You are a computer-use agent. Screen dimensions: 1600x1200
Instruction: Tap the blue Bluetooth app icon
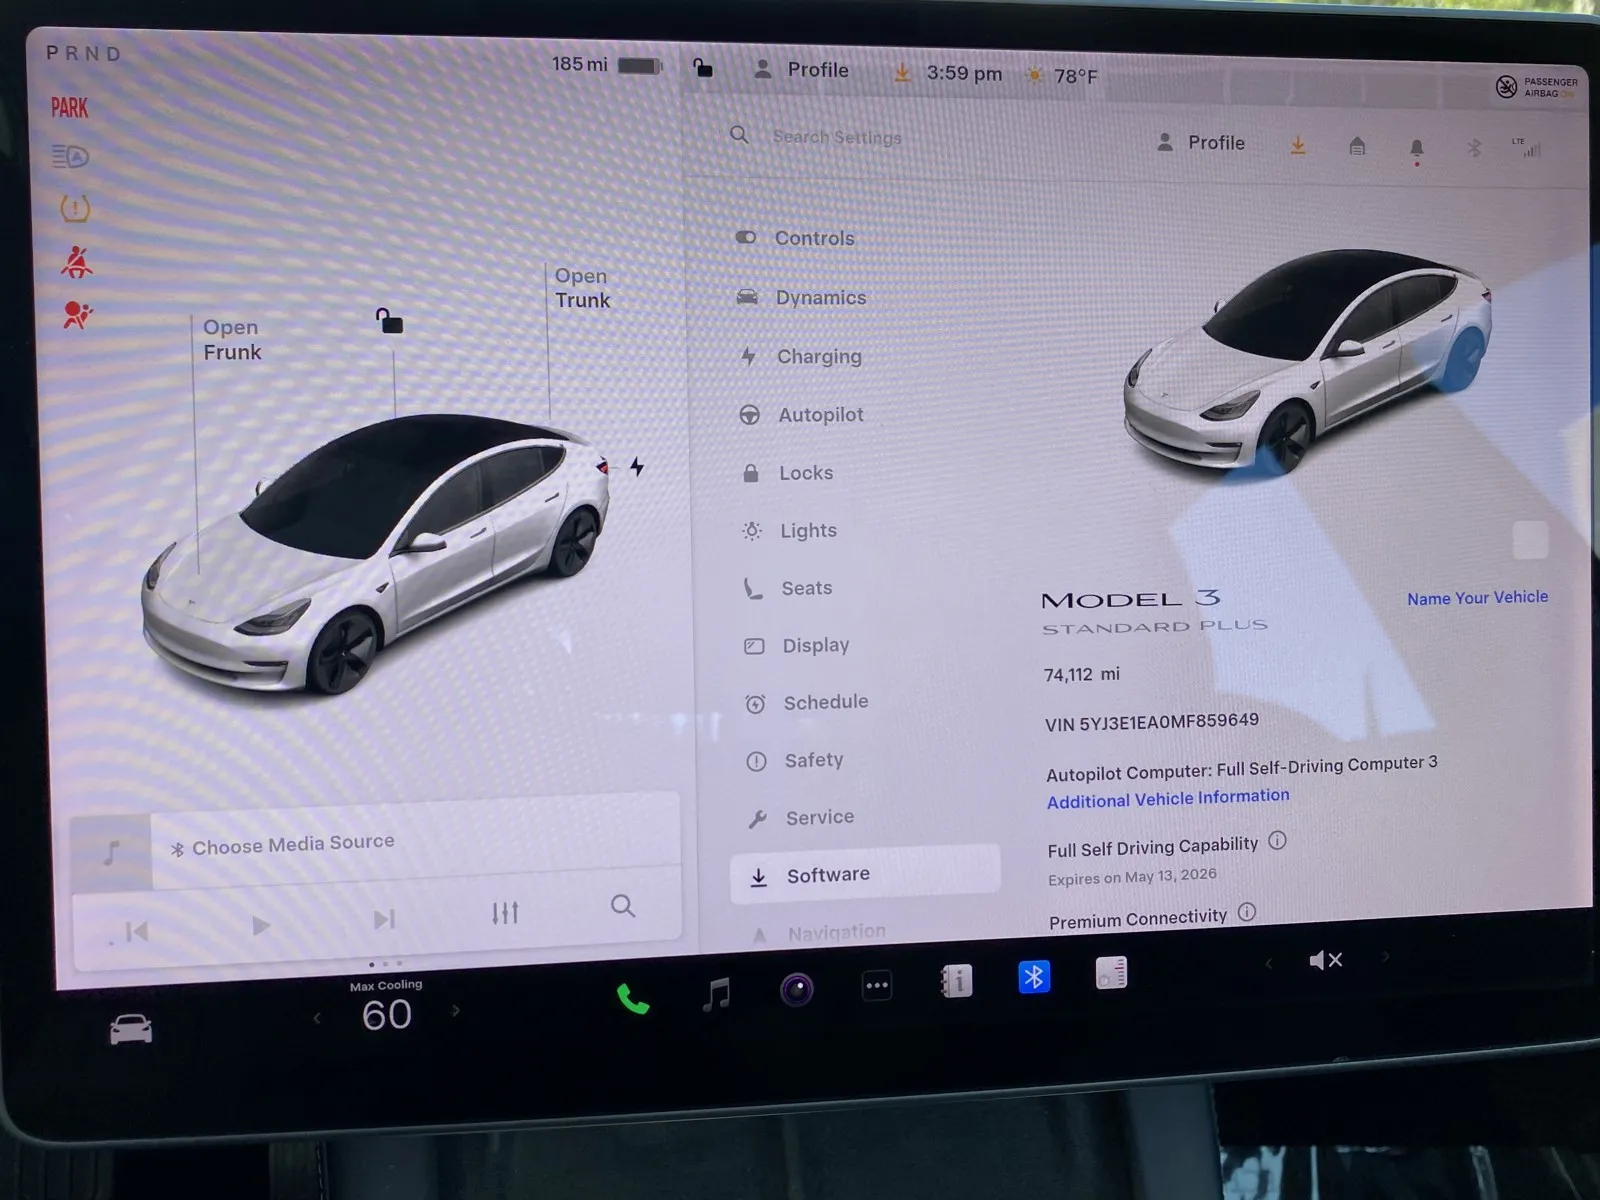coord(1034,976)
